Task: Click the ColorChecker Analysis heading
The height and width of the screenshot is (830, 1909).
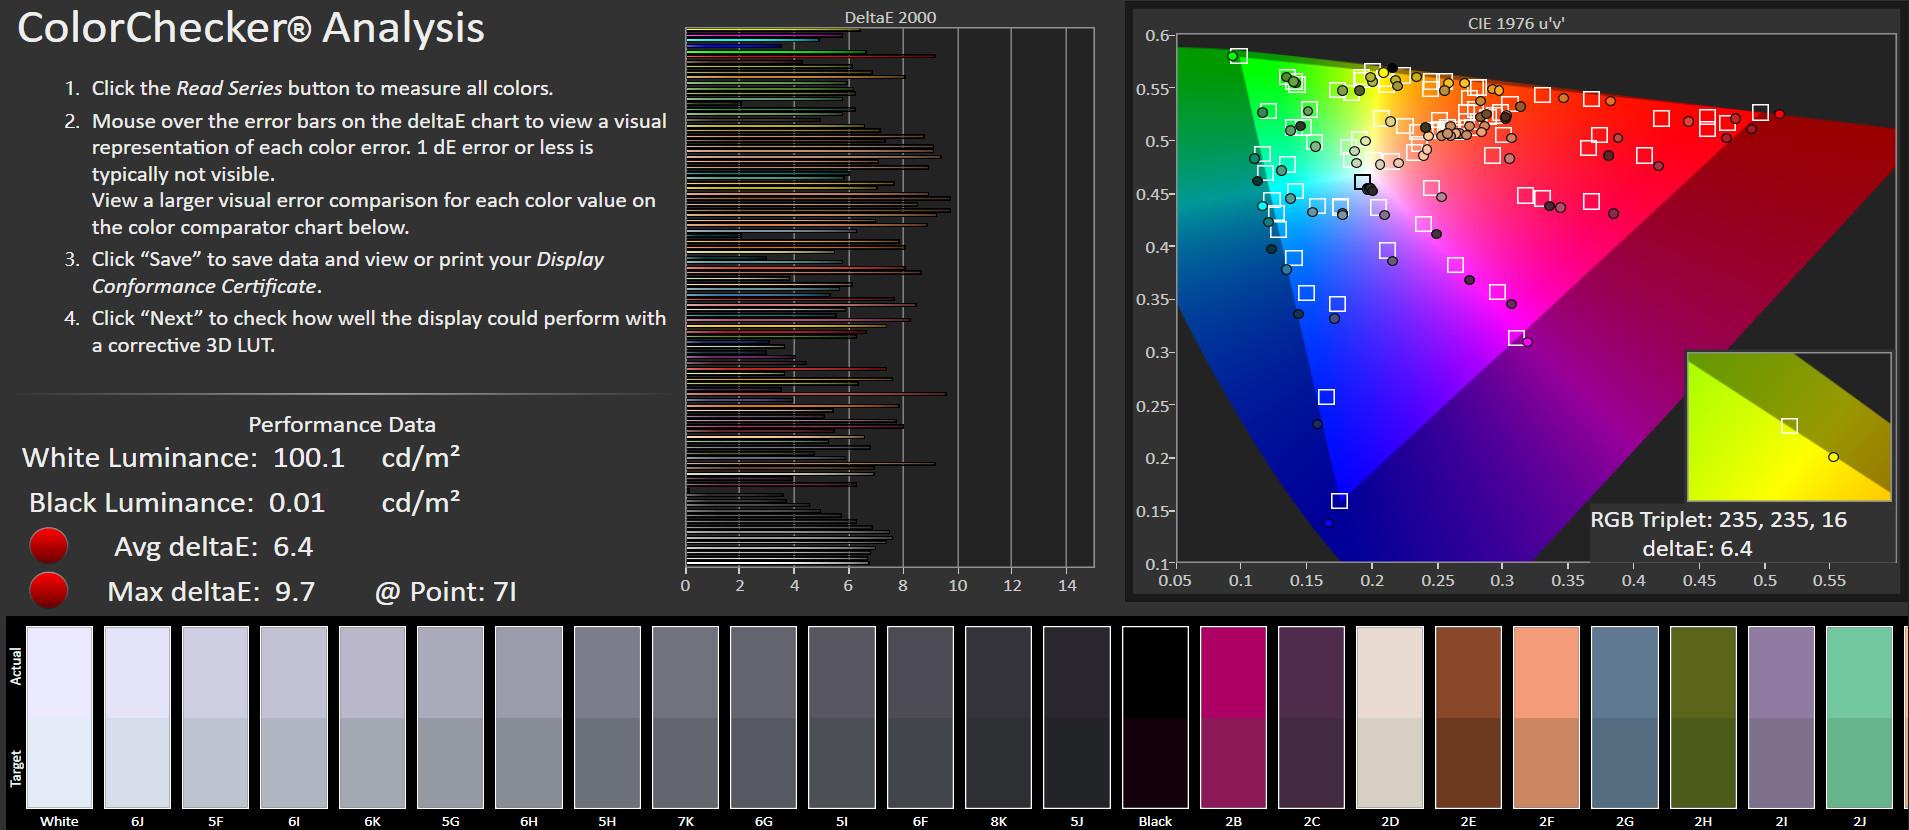Action: click(251, 28)
